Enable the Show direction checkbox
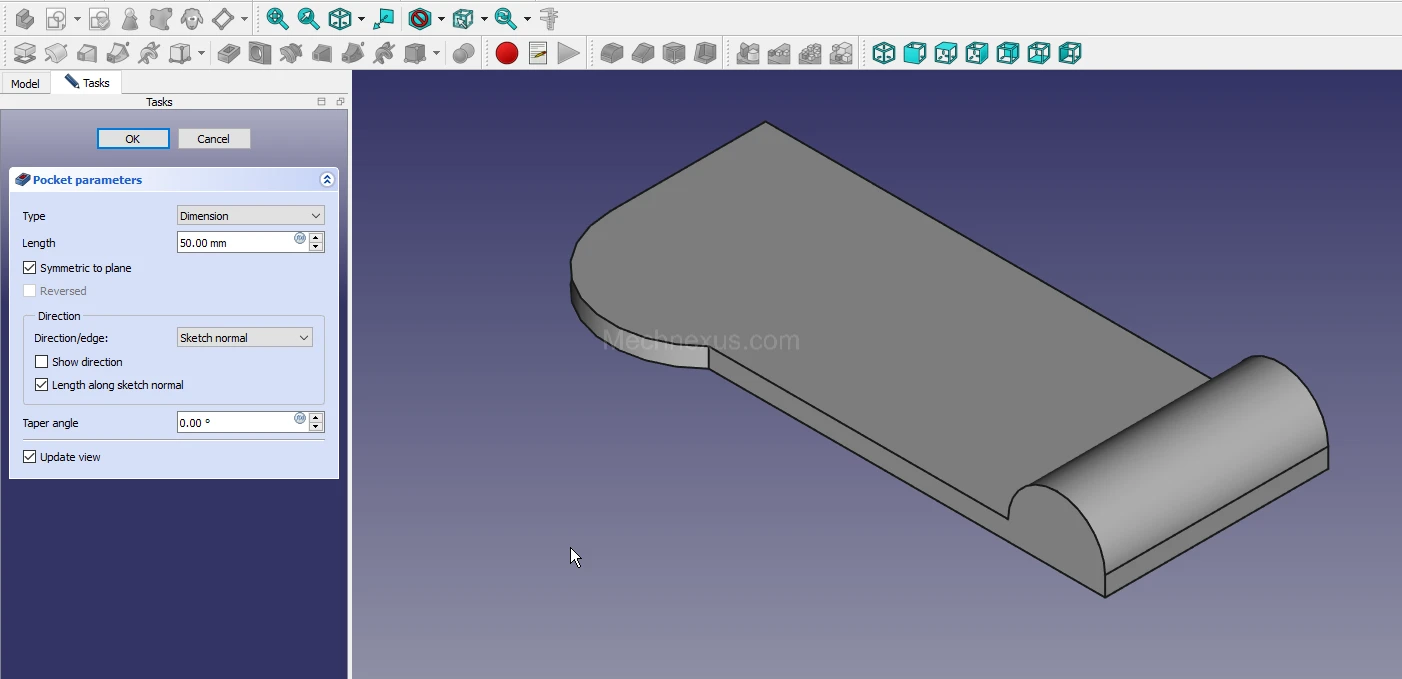The width and height of the screenshot is (1402, 679). 42,362
